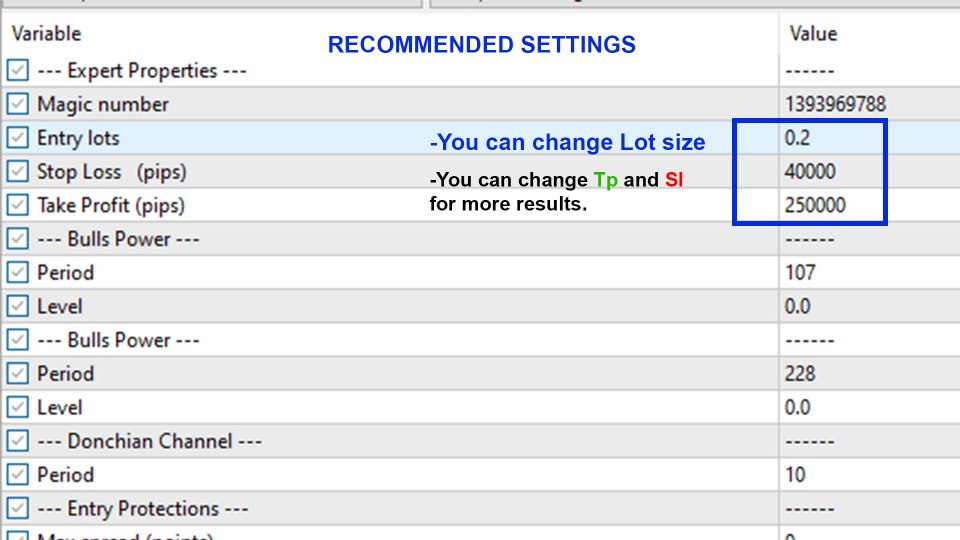The width and height of the screenshot is (960, 540).
Task: Toggle the Donchian Channel Period checkbox
Action: (17, 474)
